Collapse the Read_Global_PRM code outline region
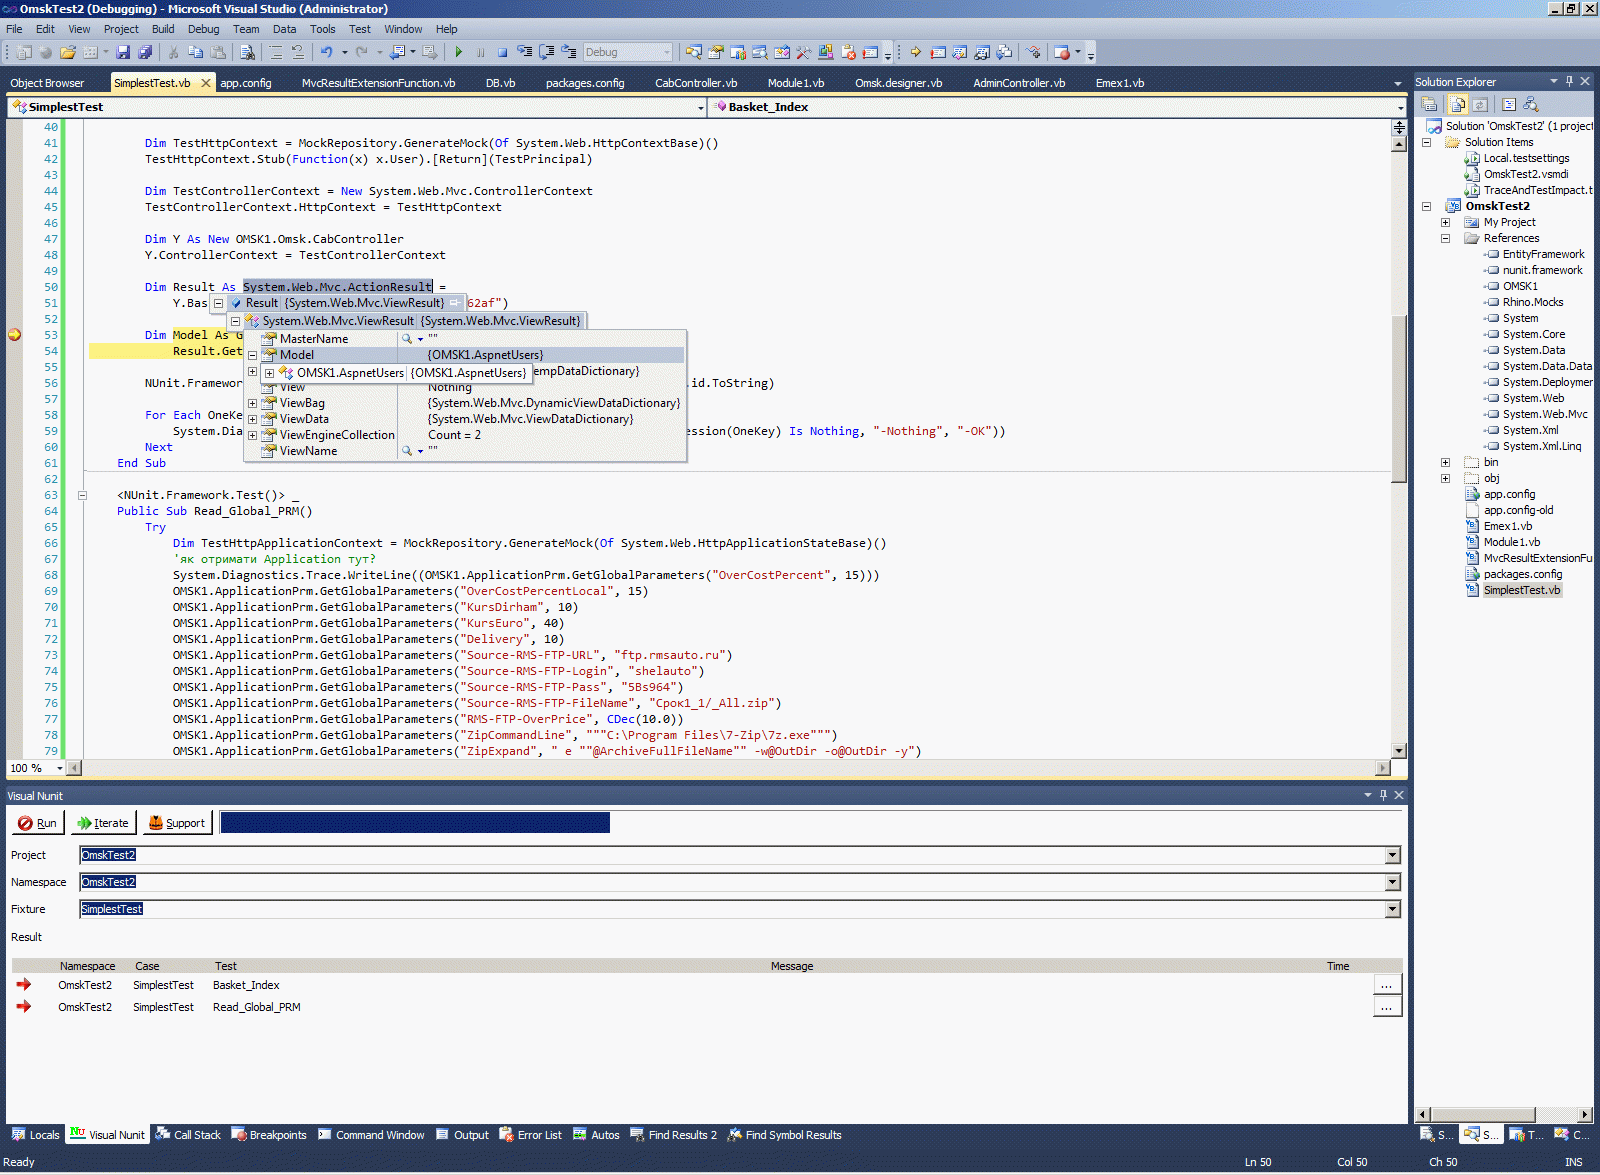This screenshot has height=1175, width=1600. (x=82, y=495)
